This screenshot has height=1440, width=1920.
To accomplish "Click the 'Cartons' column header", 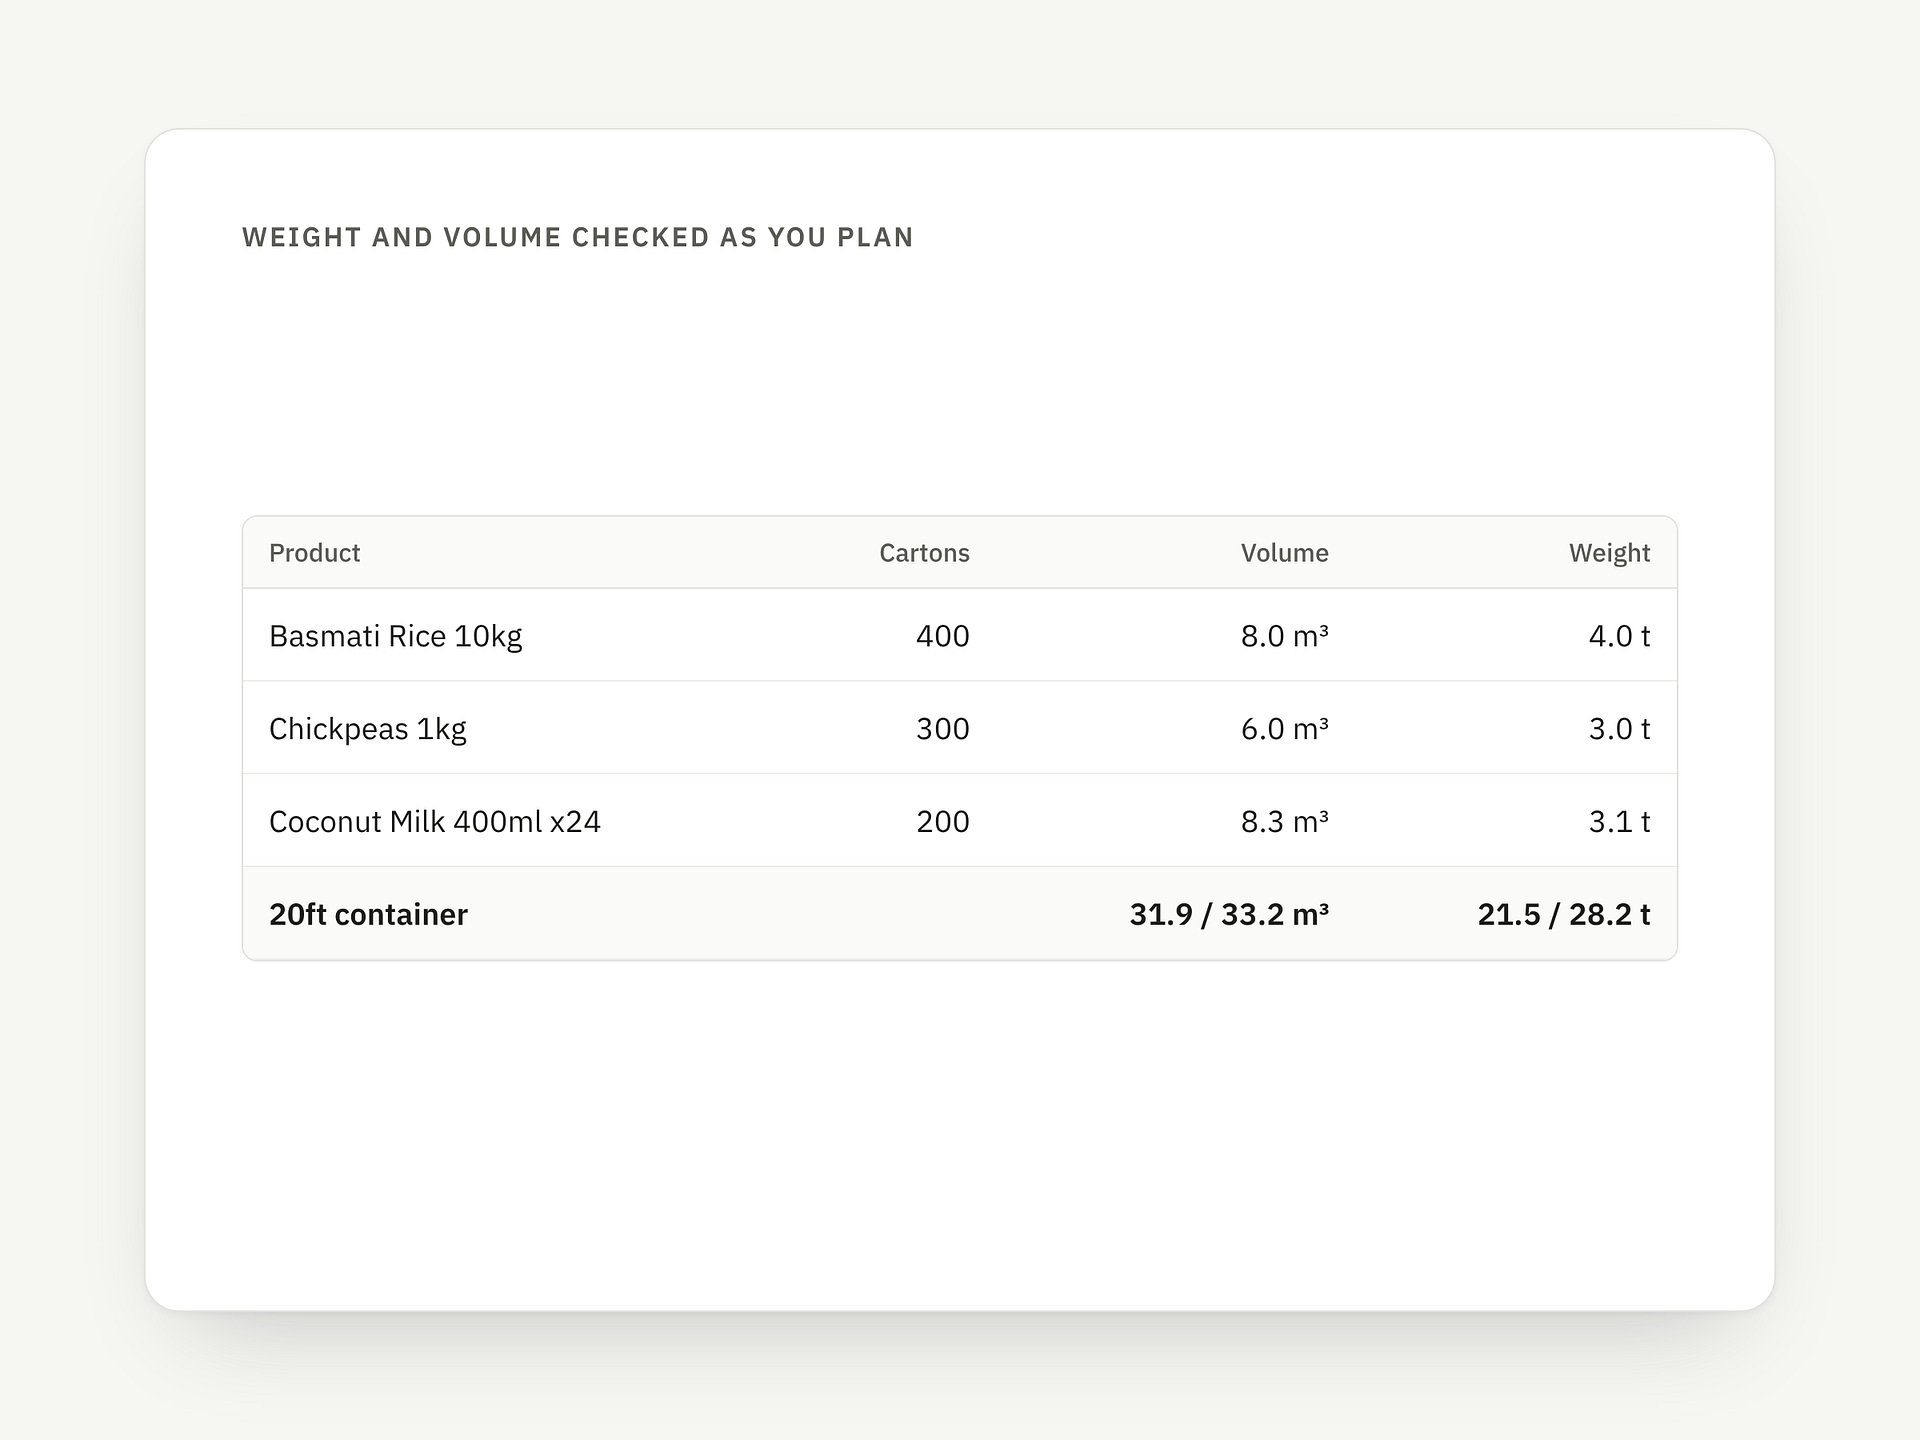I will (x=924, y=553).
